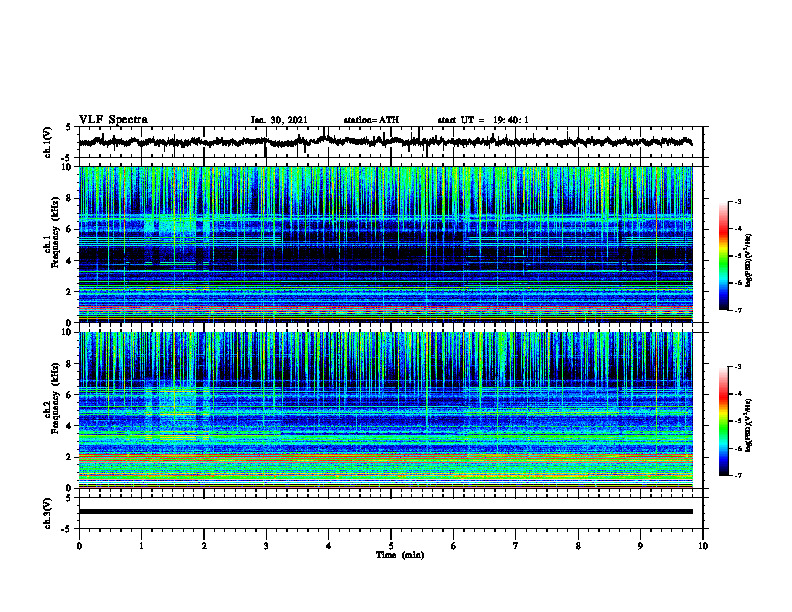Click the "-7" value on ch.1 colorbar

pos(737,310)
